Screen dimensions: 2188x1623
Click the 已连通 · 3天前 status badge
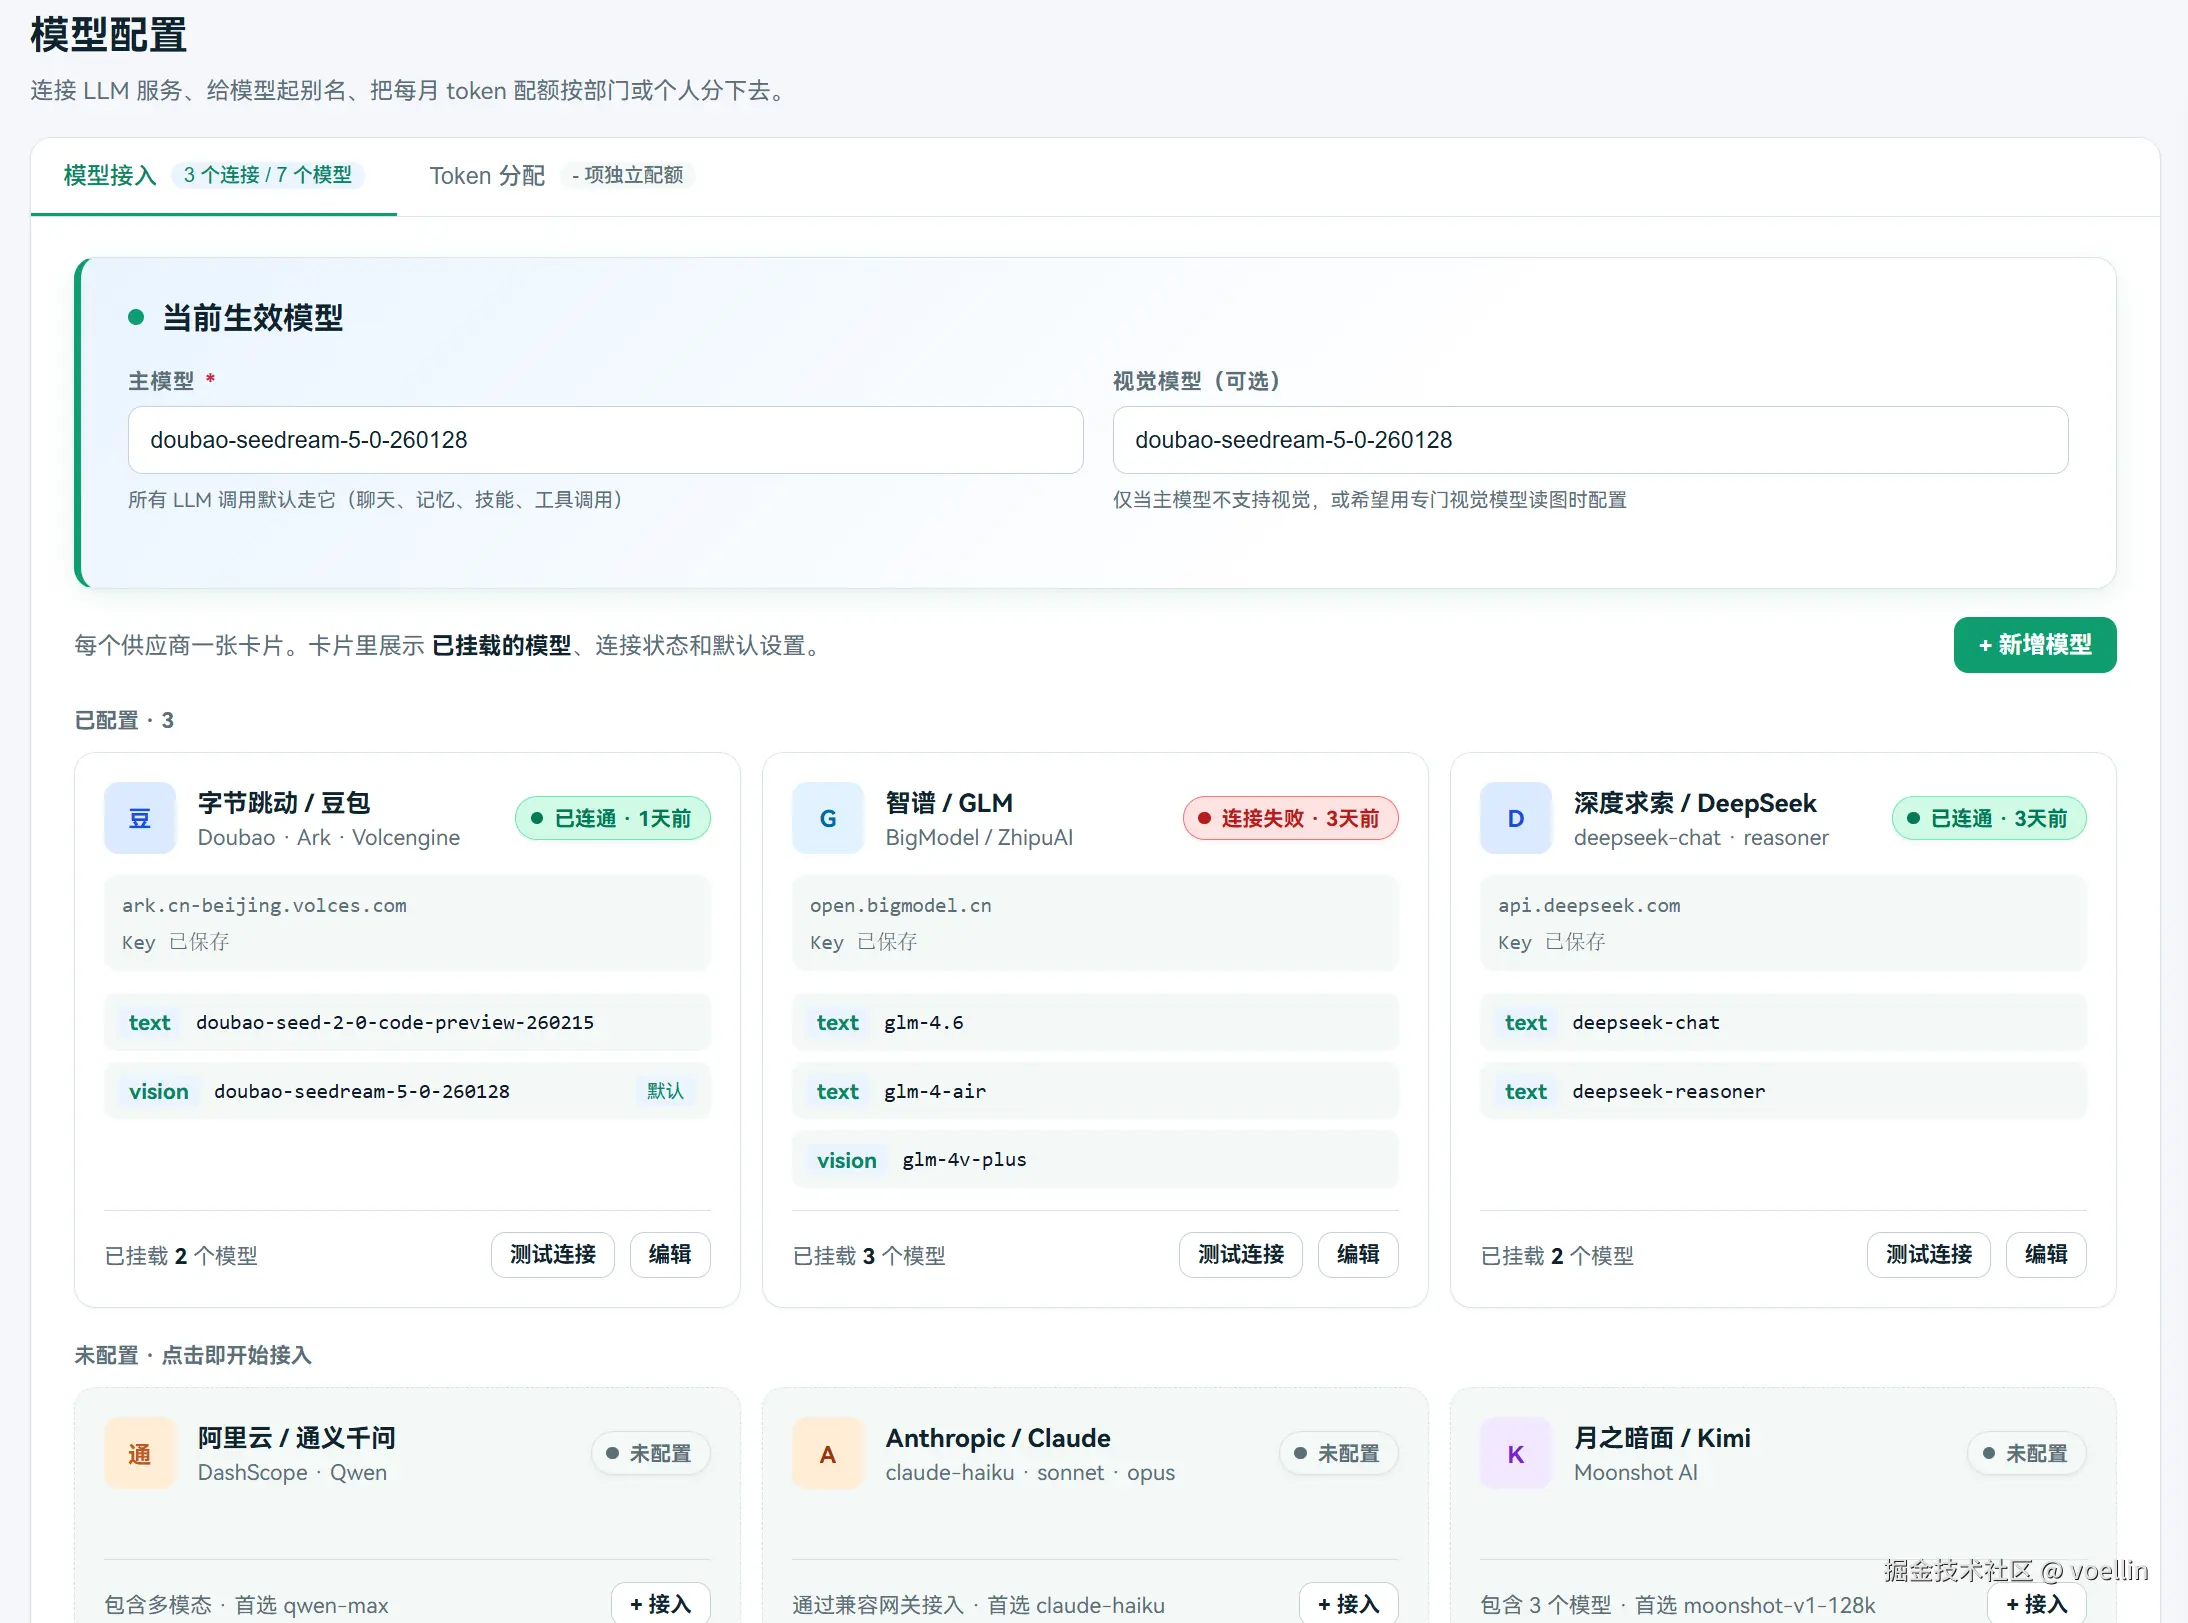[1989, 818]
